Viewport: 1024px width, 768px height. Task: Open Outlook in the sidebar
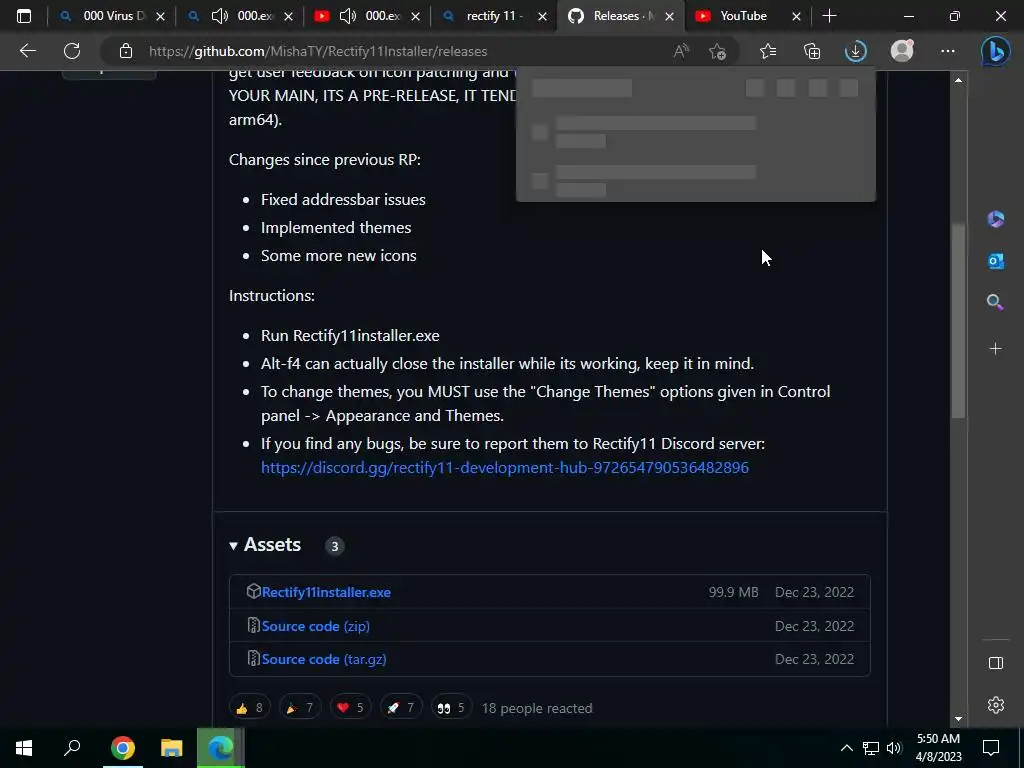(x=995, y=261)
